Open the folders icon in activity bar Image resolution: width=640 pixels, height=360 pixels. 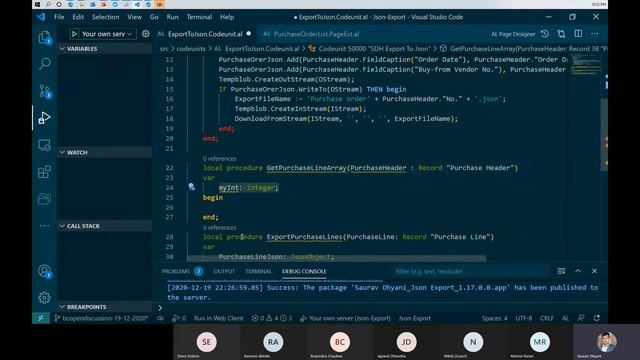pos(44,199)
